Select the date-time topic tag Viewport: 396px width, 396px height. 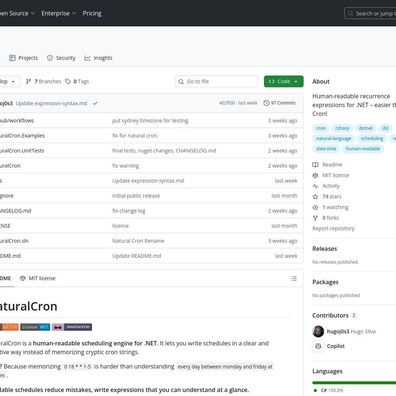[326, 149]
